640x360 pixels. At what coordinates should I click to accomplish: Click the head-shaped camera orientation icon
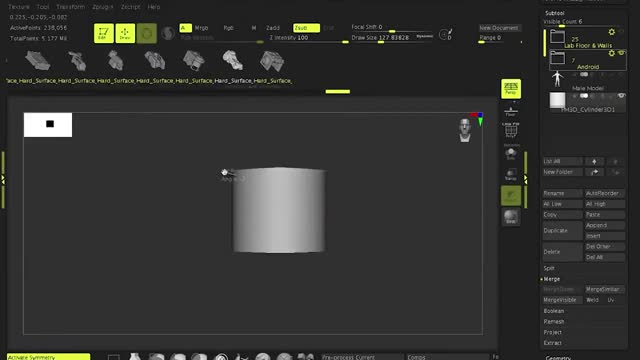click(x=464, y=130)
